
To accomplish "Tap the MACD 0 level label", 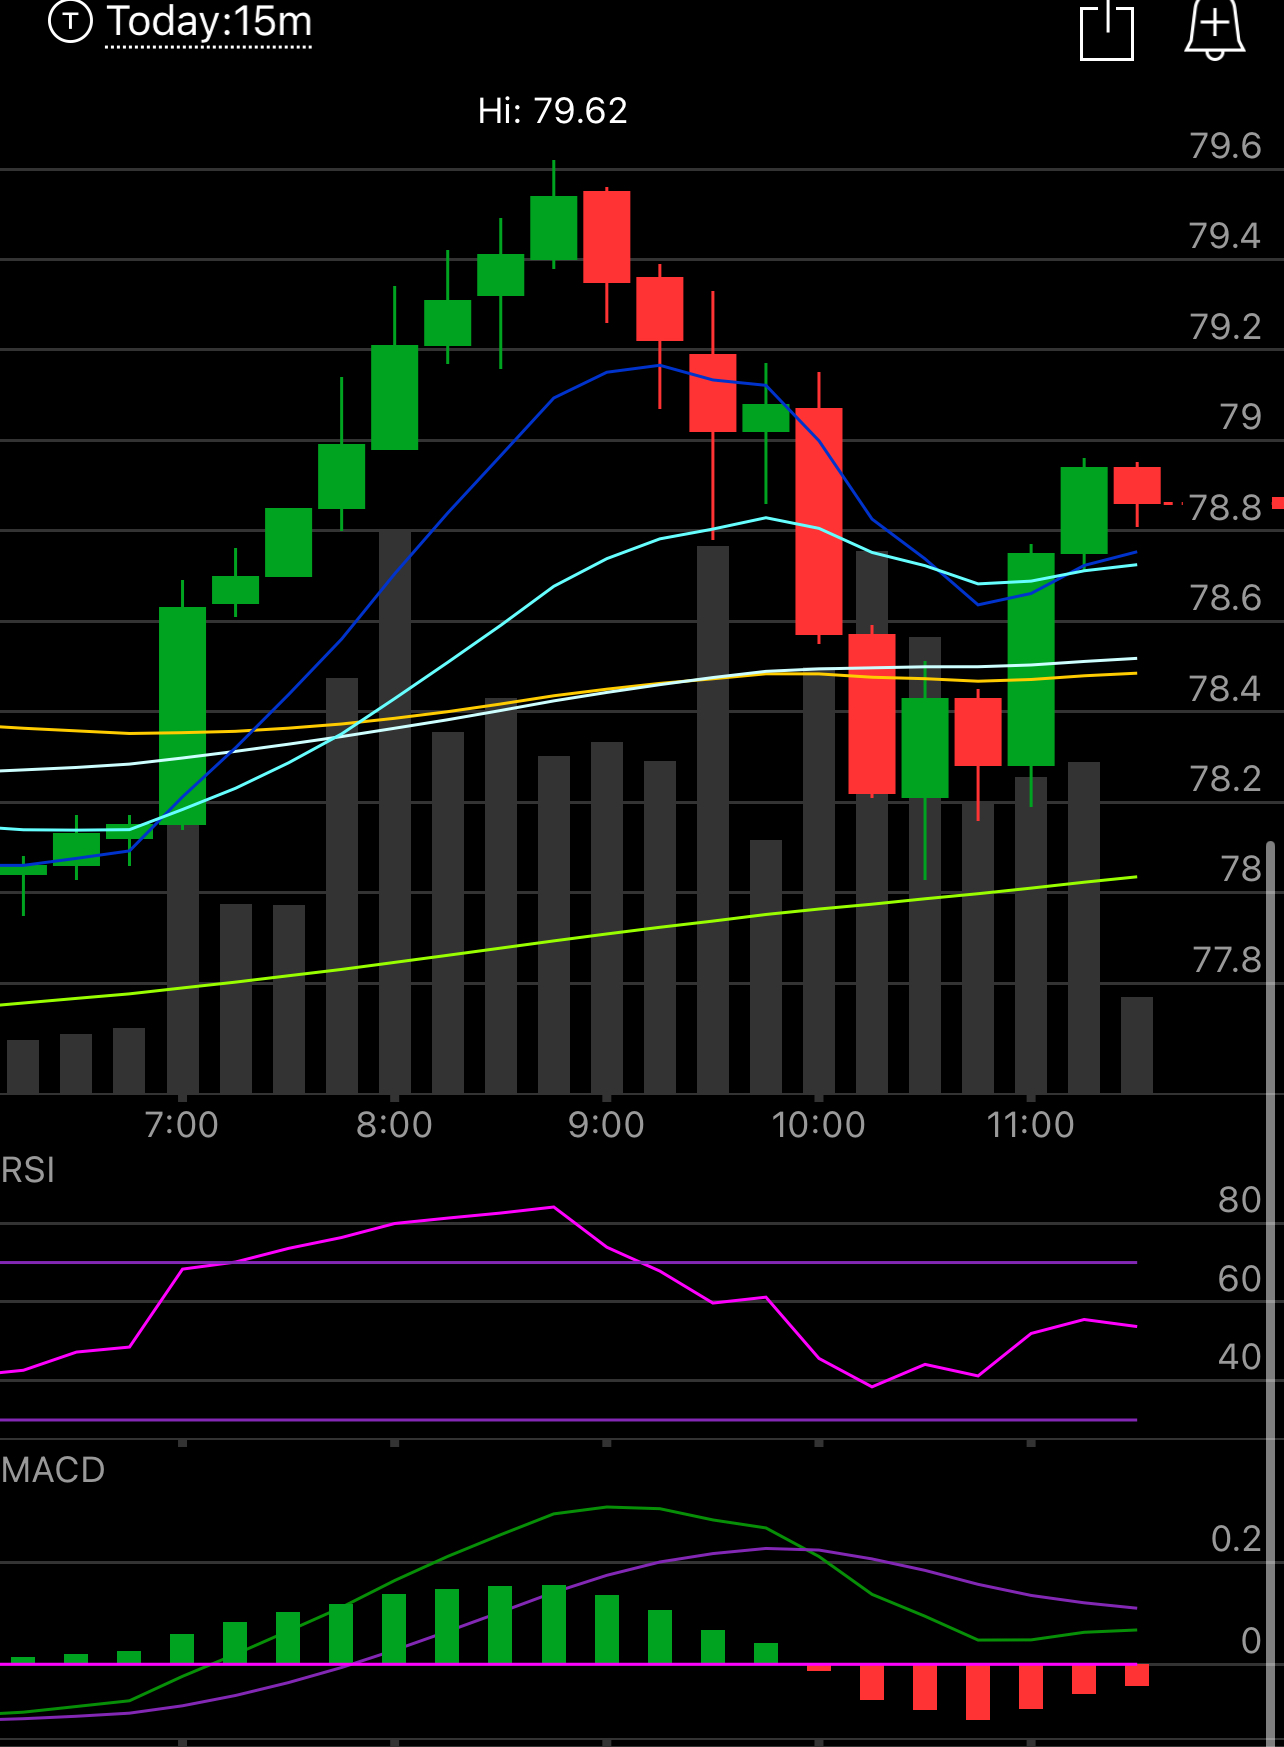I will [1251, 1641].
